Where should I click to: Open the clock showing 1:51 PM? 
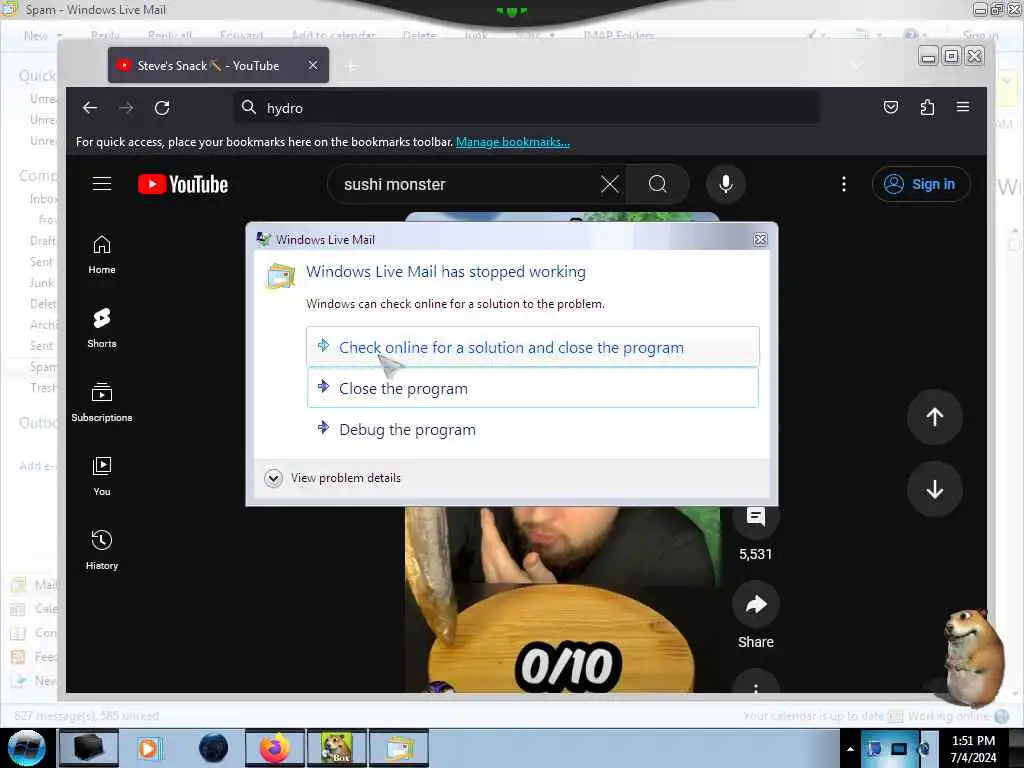tap(973, 748)
